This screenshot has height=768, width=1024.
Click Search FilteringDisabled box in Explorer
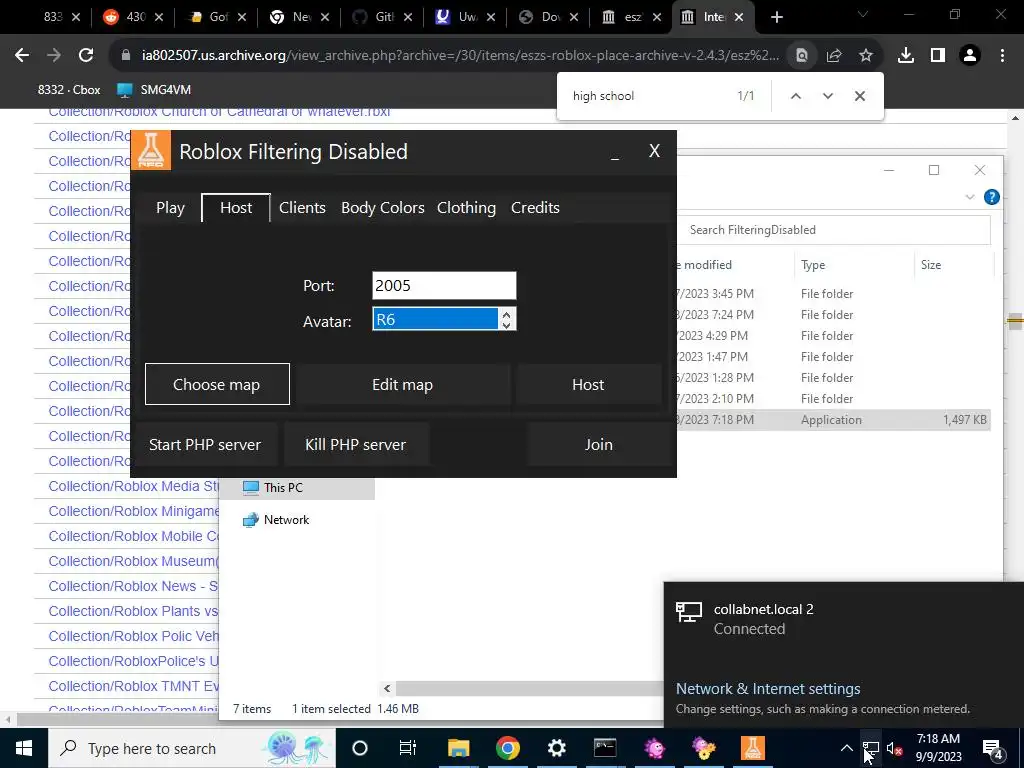[x=836, y=230]
